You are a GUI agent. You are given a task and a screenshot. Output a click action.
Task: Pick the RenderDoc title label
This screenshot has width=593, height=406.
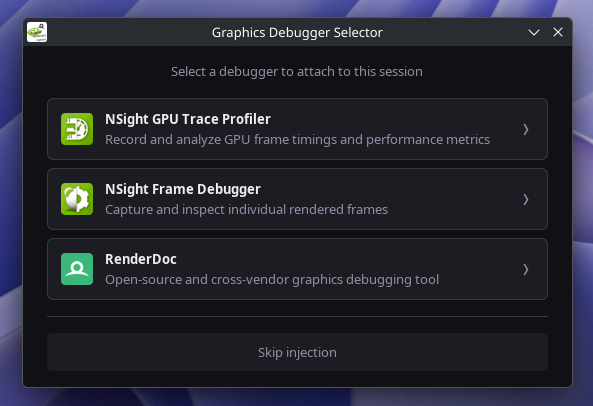[141, 259]
